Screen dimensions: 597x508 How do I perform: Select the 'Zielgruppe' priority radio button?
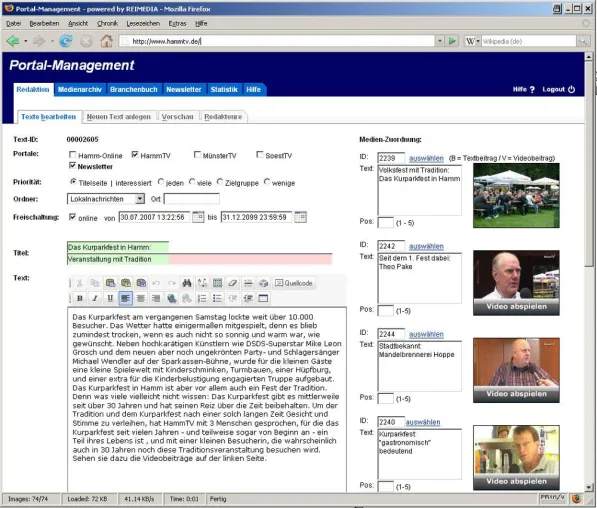220,182
